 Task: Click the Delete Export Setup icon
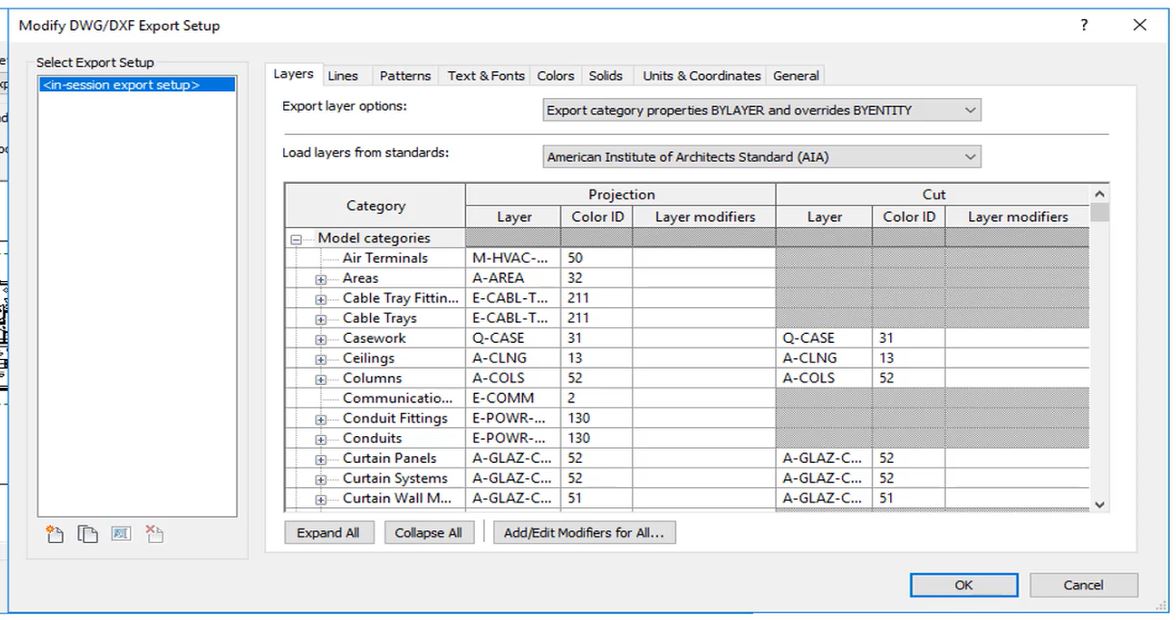coord(154,534)
